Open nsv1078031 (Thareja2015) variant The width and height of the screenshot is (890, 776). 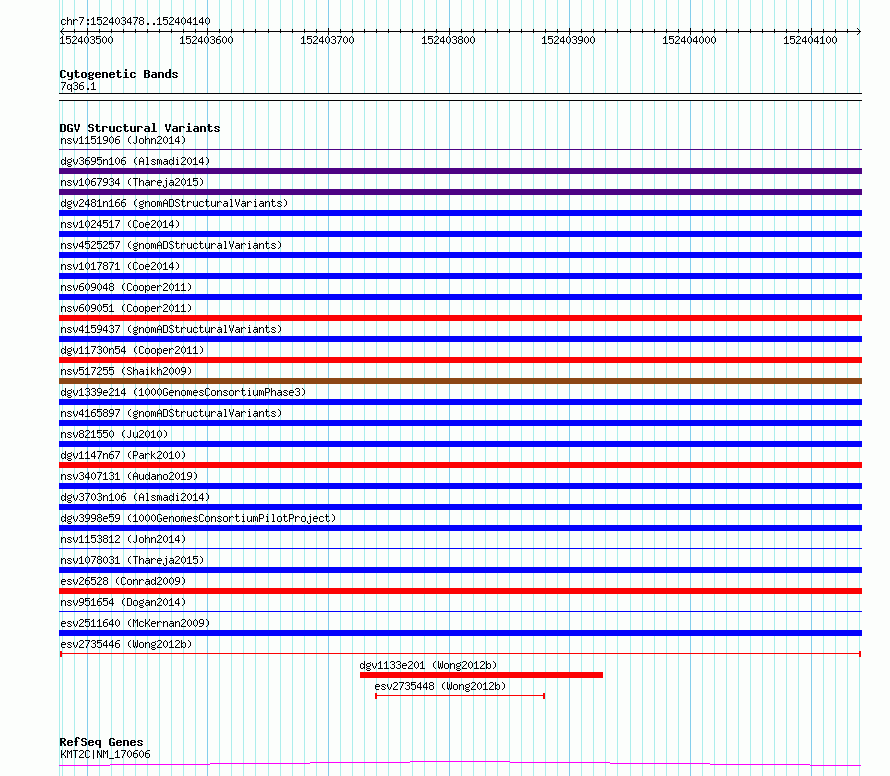click(x=132, y=560)
